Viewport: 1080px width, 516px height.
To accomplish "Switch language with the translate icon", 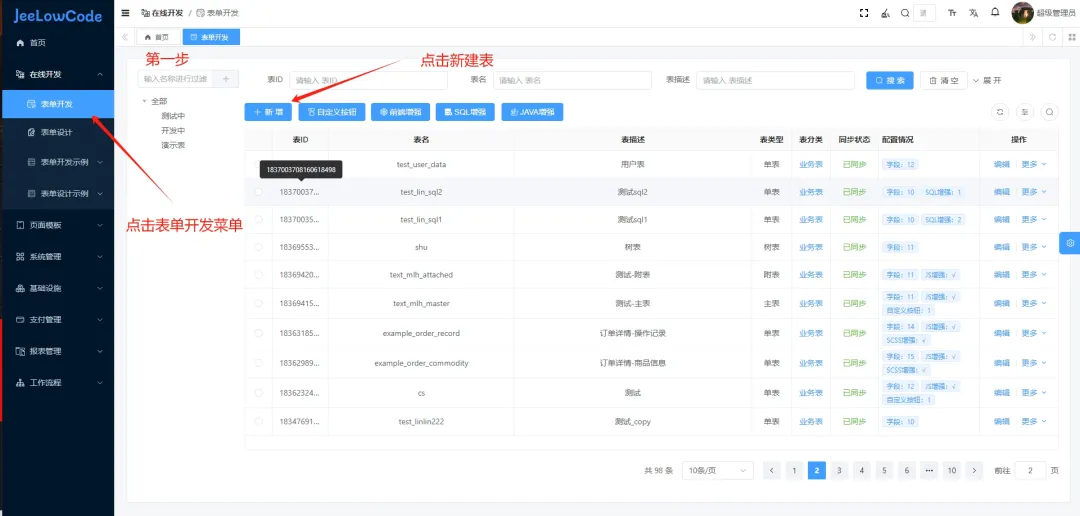I will tap(973, 12).
